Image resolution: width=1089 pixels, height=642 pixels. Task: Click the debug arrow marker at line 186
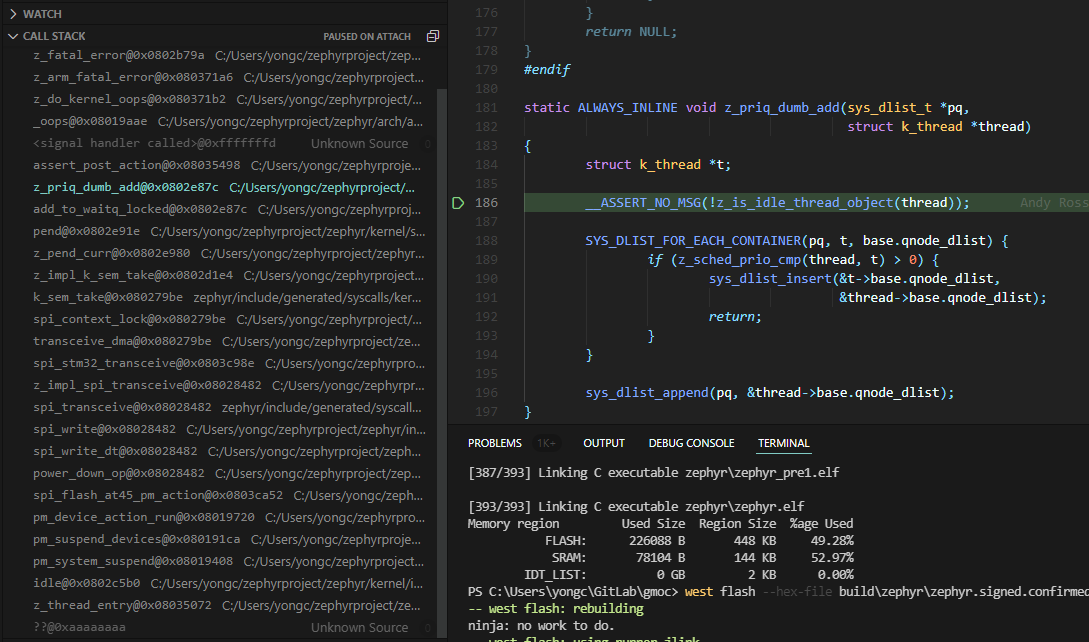[458, 203]
